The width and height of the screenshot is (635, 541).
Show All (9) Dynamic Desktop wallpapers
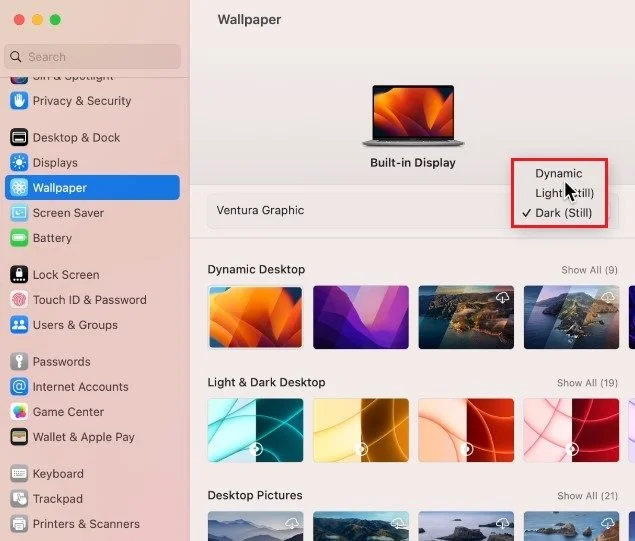589,270
